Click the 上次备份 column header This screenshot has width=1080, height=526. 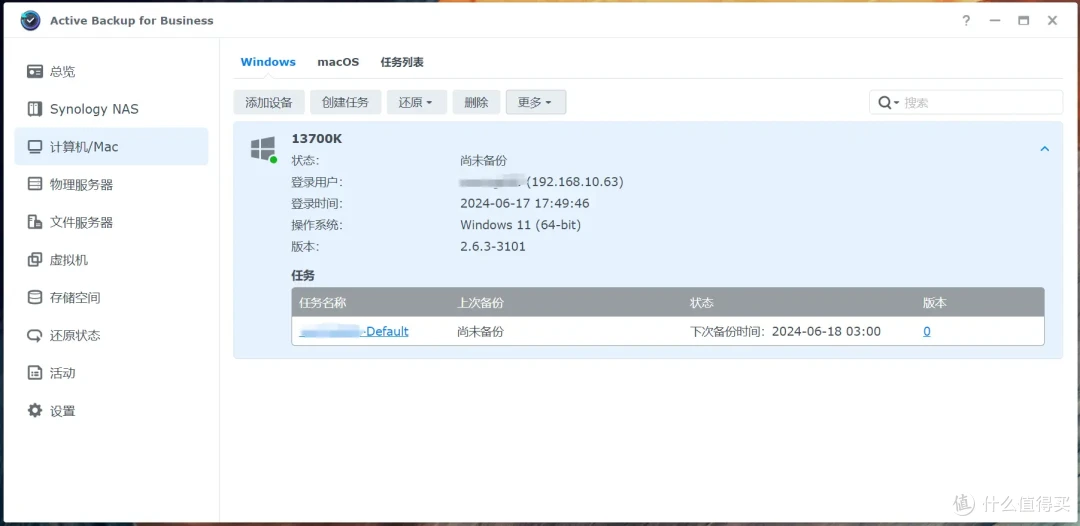(481, 303)
